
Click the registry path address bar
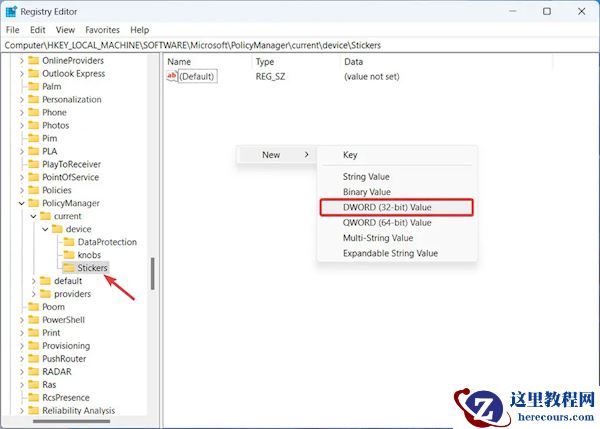point(300,45)
